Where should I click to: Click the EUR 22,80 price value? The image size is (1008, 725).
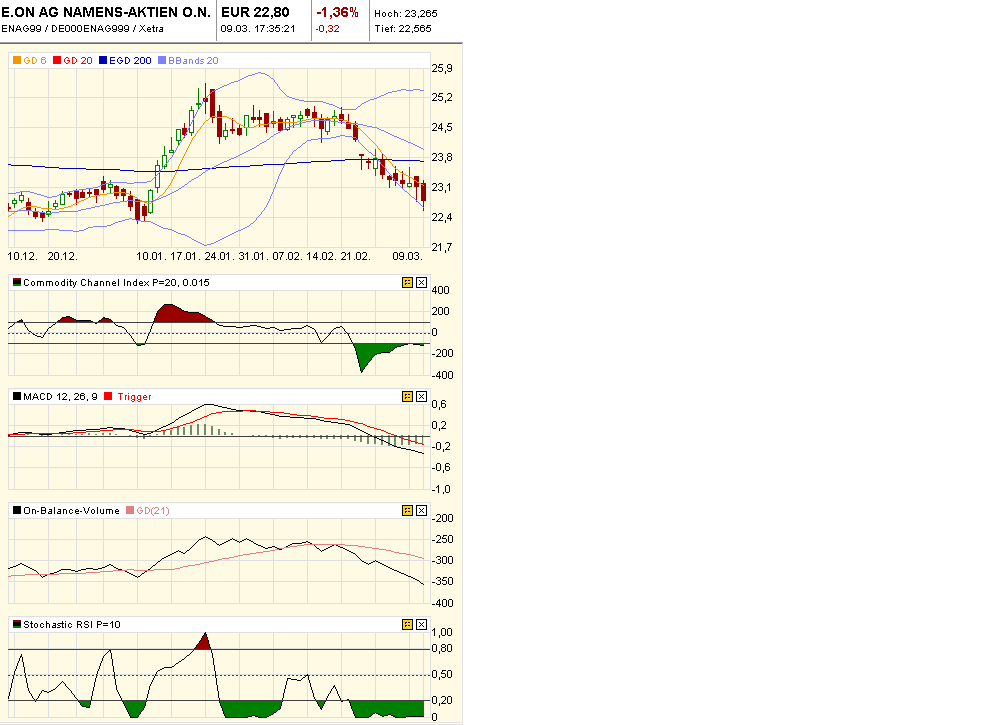(x=255, y=12)
